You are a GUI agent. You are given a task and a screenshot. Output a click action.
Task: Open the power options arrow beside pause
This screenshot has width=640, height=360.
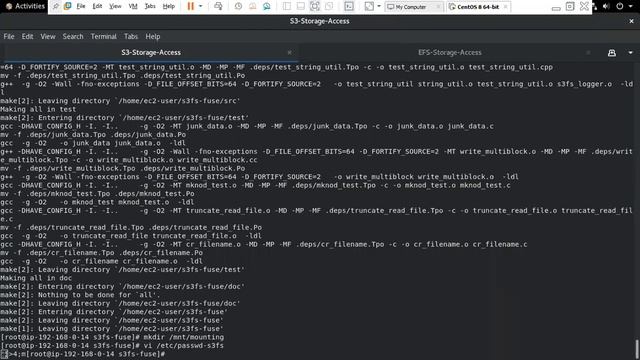(200, 7)
